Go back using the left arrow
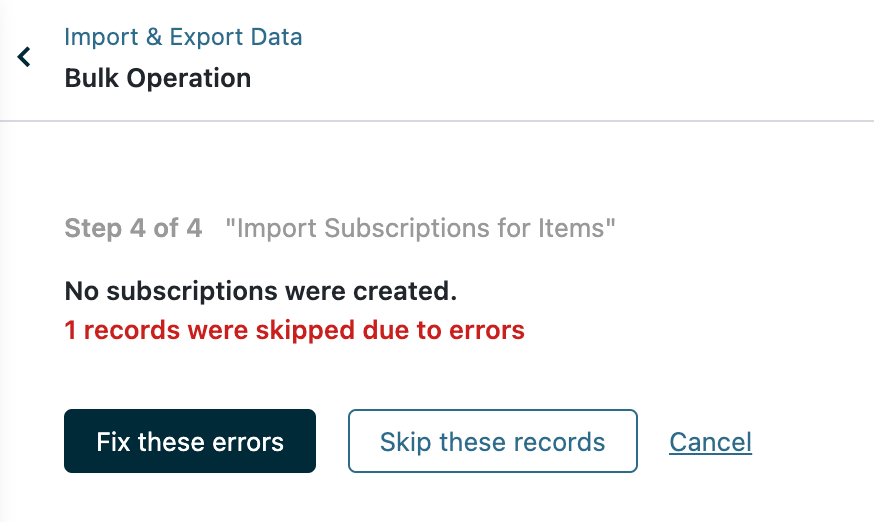This screenshot has height=522, width=874. (x=24, y=57)
